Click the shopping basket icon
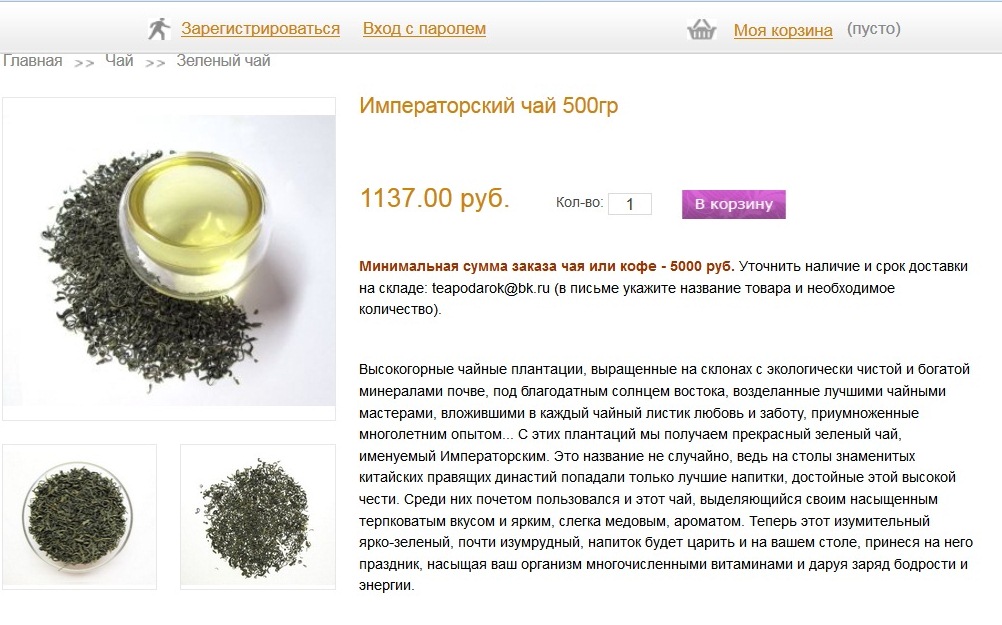Screen dimensions: 1002x625 point(701,29)
